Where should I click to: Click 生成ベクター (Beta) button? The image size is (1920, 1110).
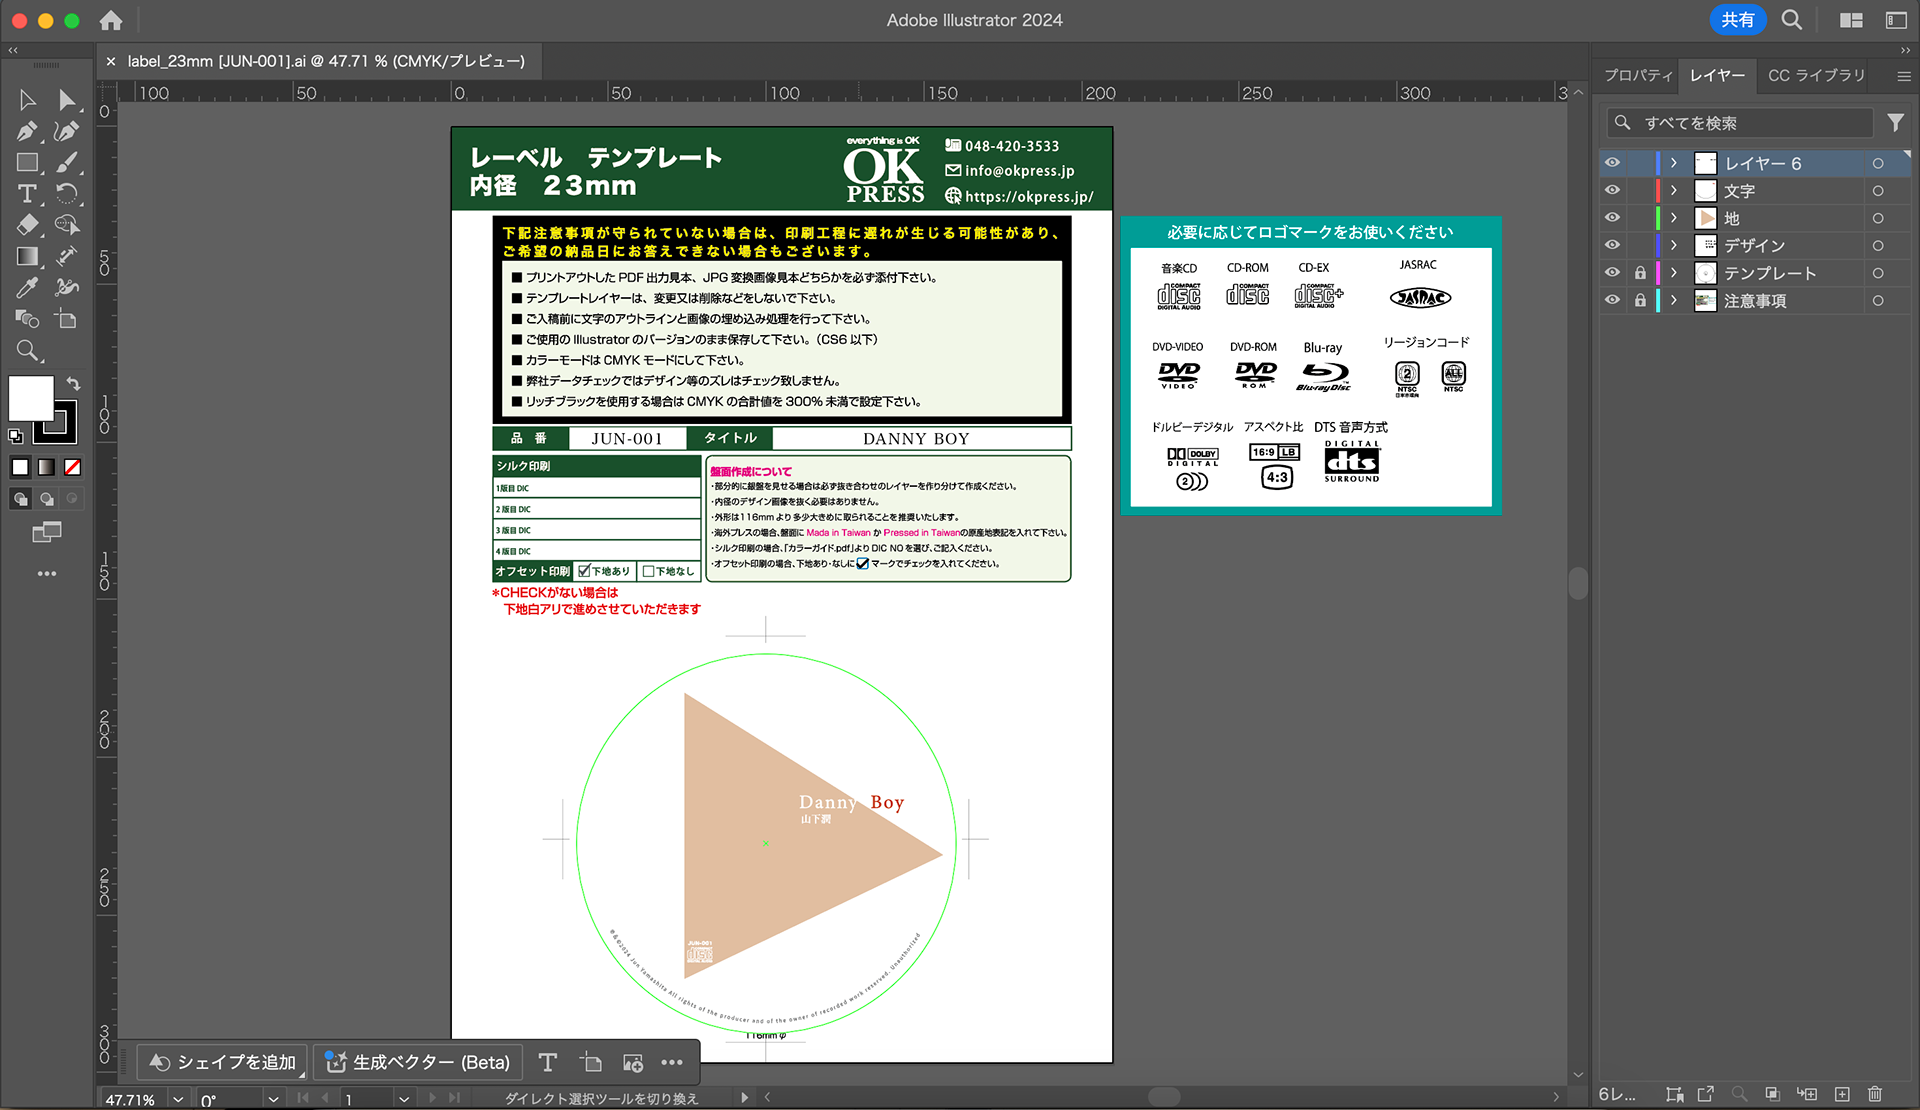pyautogui.click(x=418, y=1062)
